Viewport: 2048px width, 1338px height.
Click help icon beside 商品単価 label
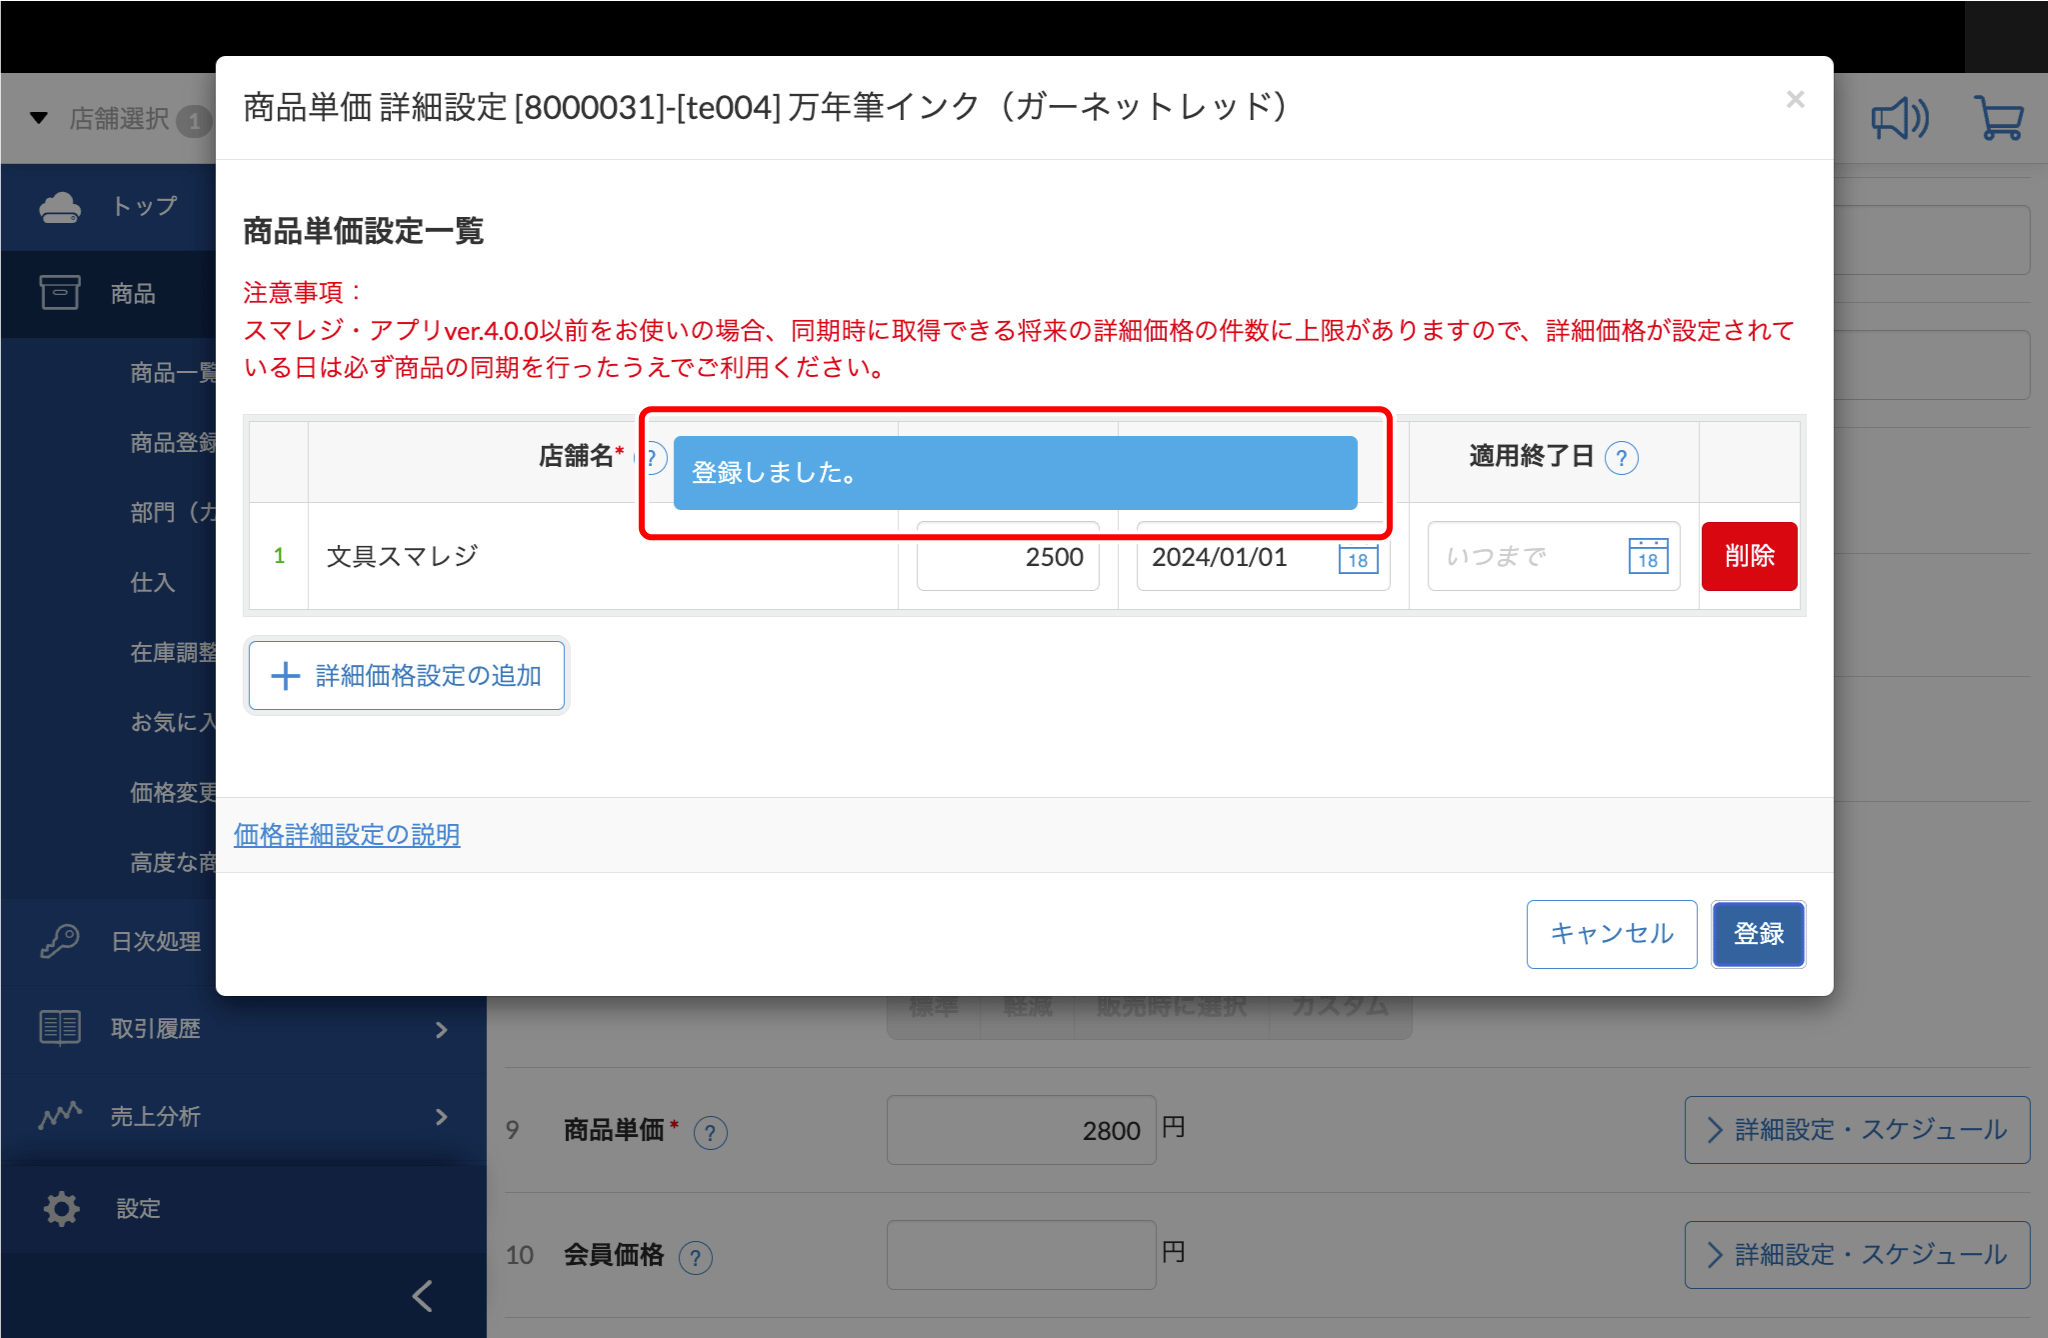coord(710,1132)
